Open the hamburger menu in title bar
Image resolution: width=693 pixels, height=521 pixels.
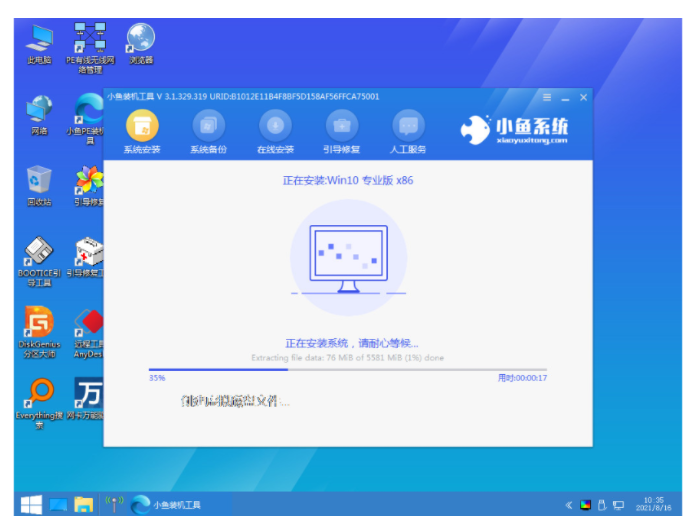(x=547, y=97)
